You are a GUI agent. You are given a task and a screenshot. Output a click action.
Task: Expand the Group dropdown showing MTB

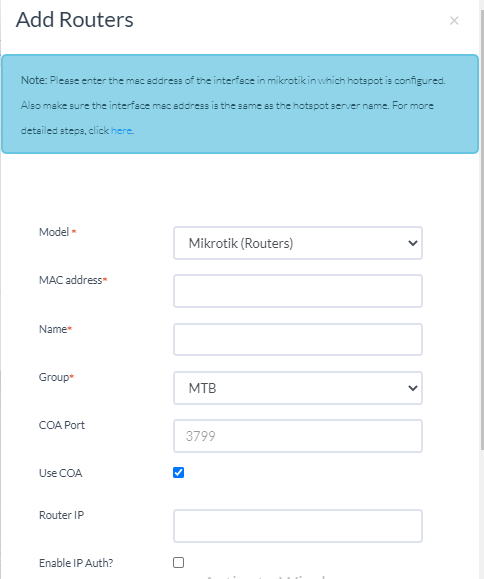point(298,388)
